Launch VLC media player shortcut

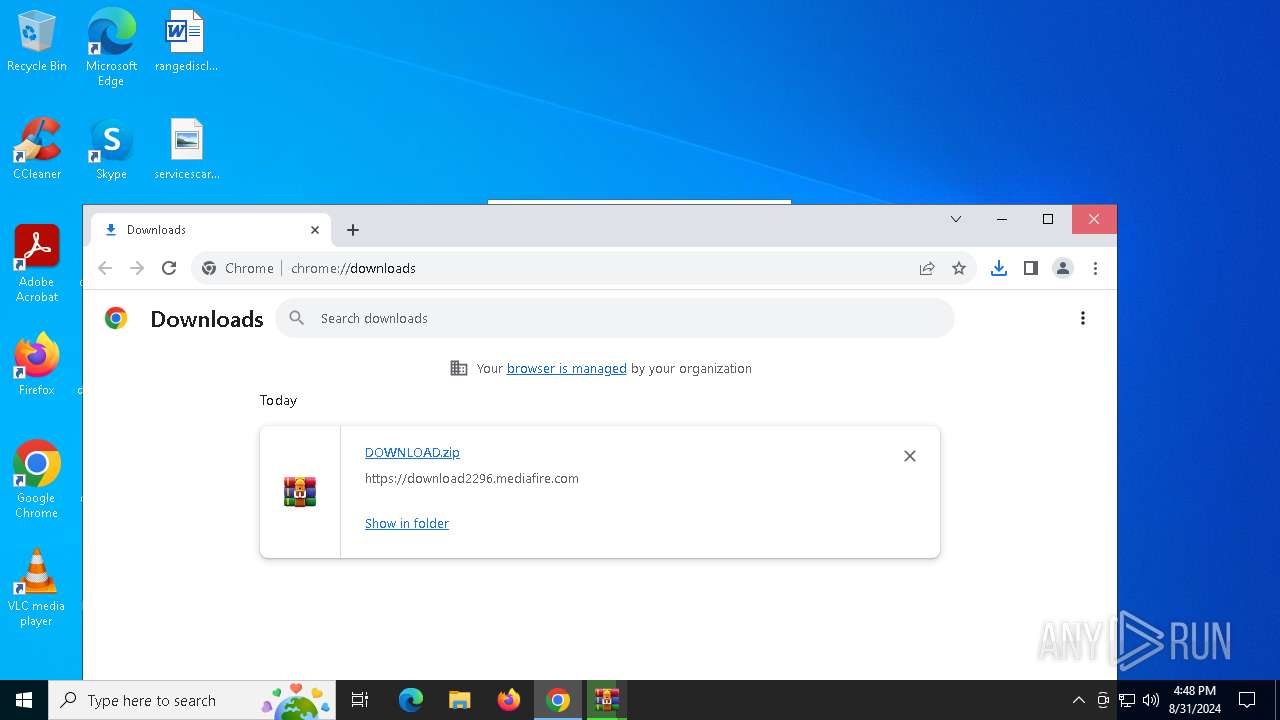point(37,588)
